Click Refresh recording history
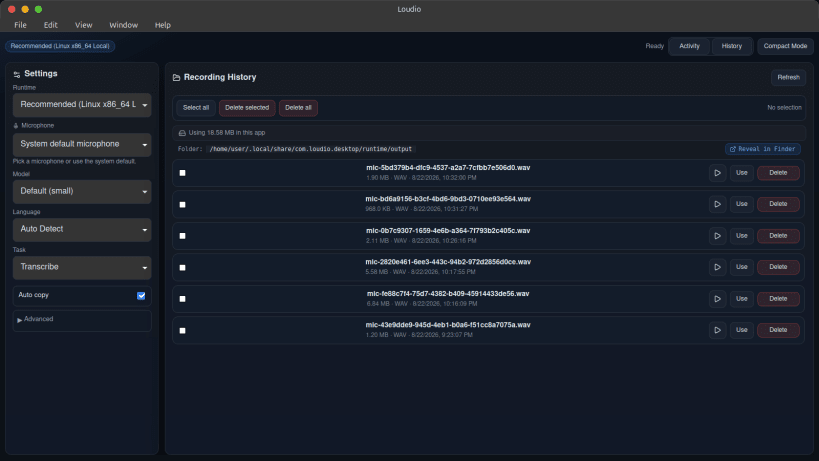 (788, 77)
